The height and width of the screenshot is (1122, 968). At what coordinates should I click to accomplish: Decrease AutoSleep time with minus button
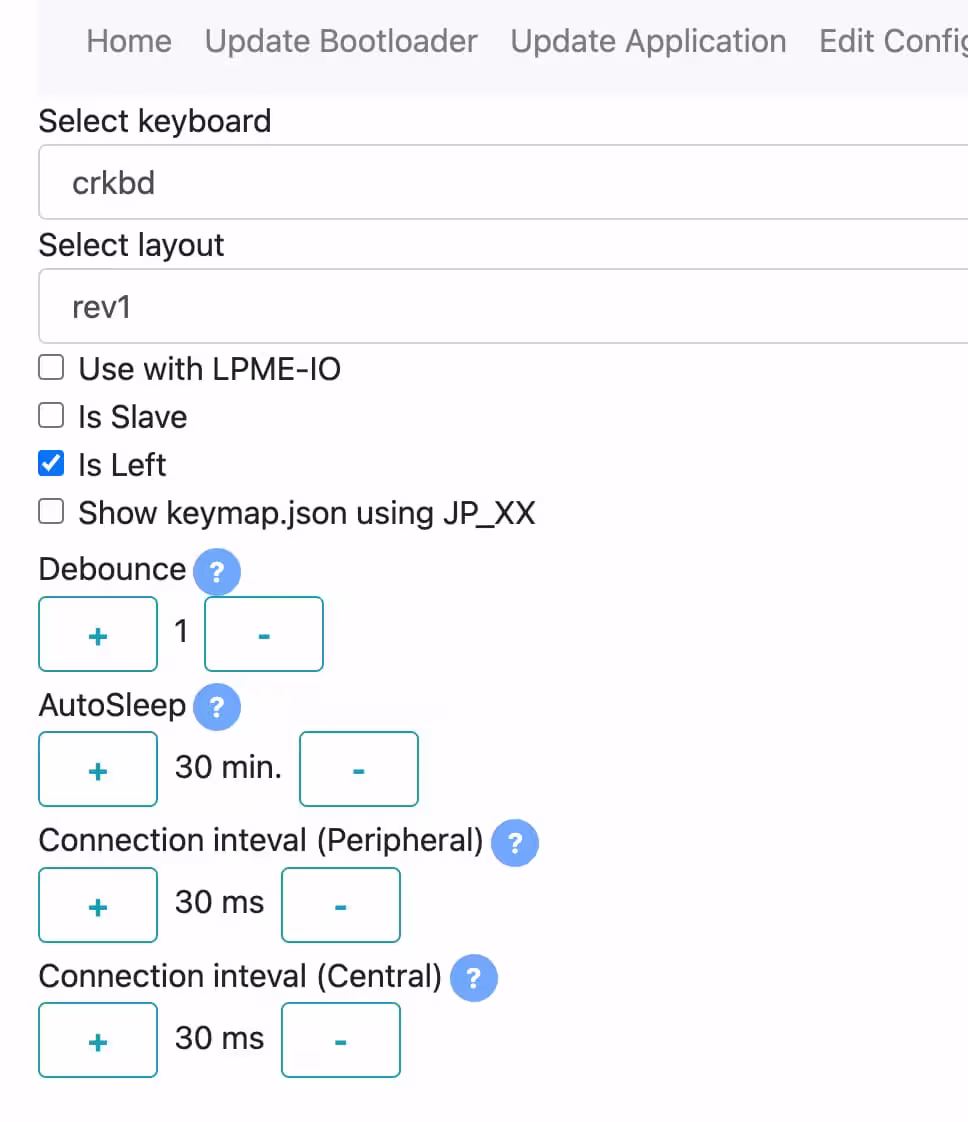point(358,769)
